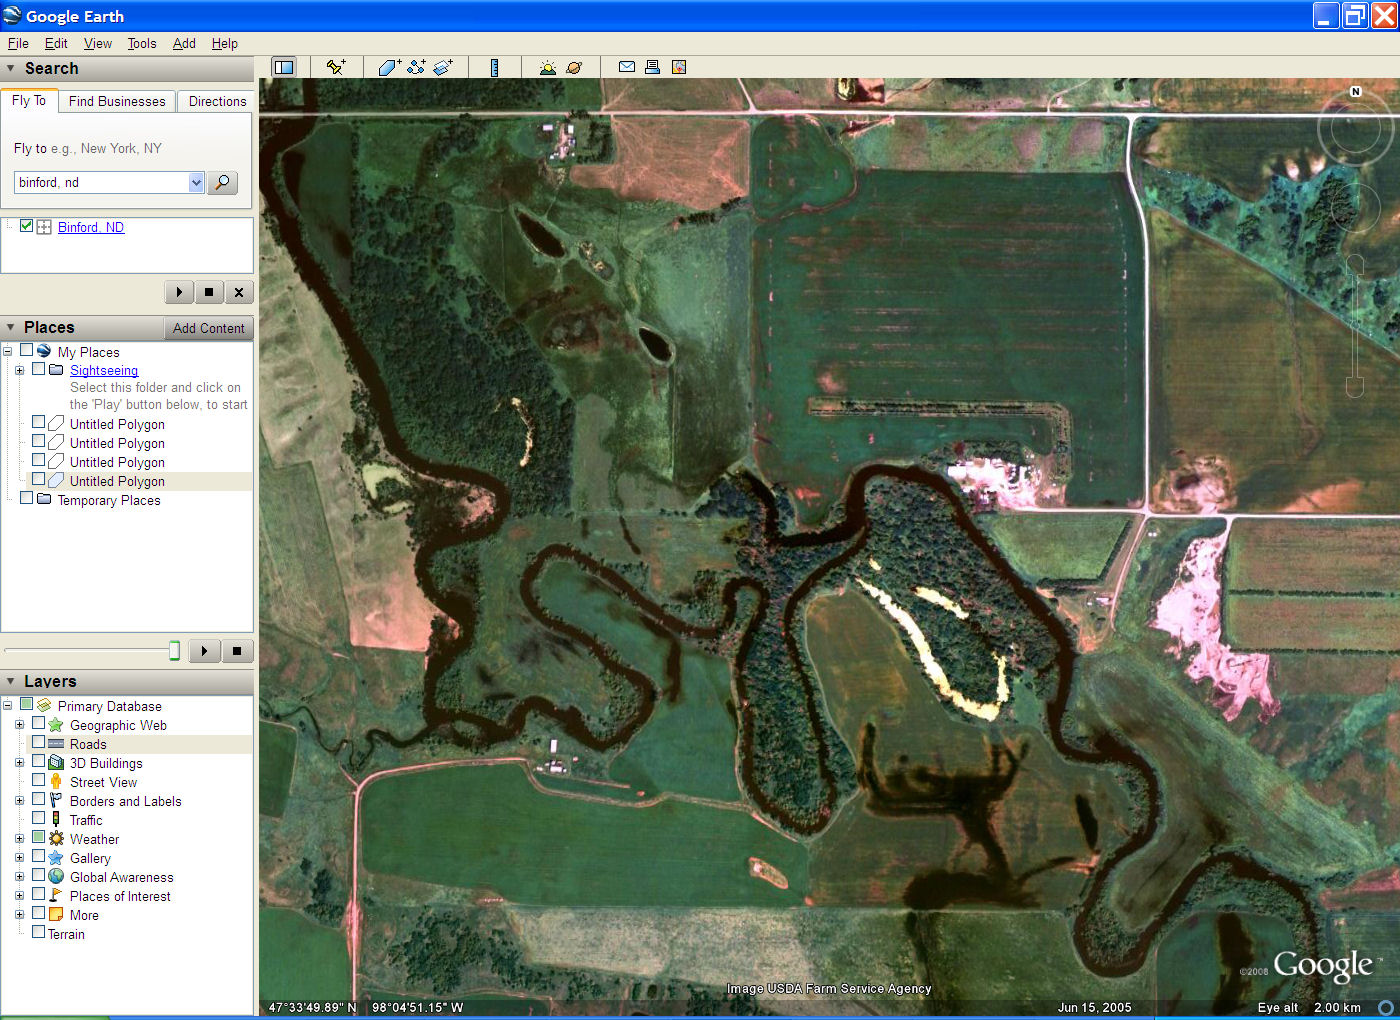This screenshot has height=1020, width=1400.
Task: Click the Primary Database layer icon
Action: pyautogui.click(x=44, y=705)
